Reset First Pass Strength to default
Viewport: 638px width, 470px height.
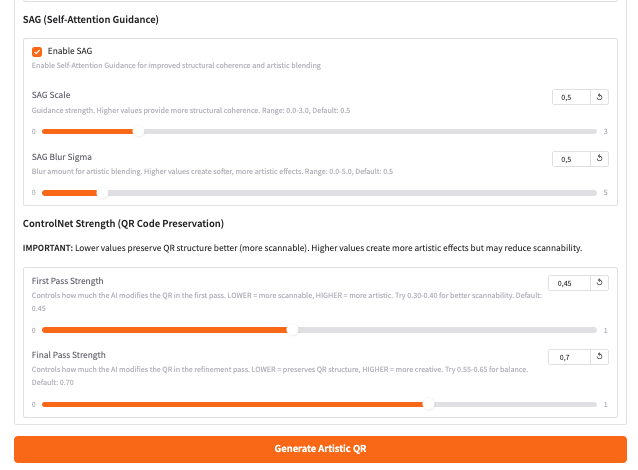tap(600, 283)
